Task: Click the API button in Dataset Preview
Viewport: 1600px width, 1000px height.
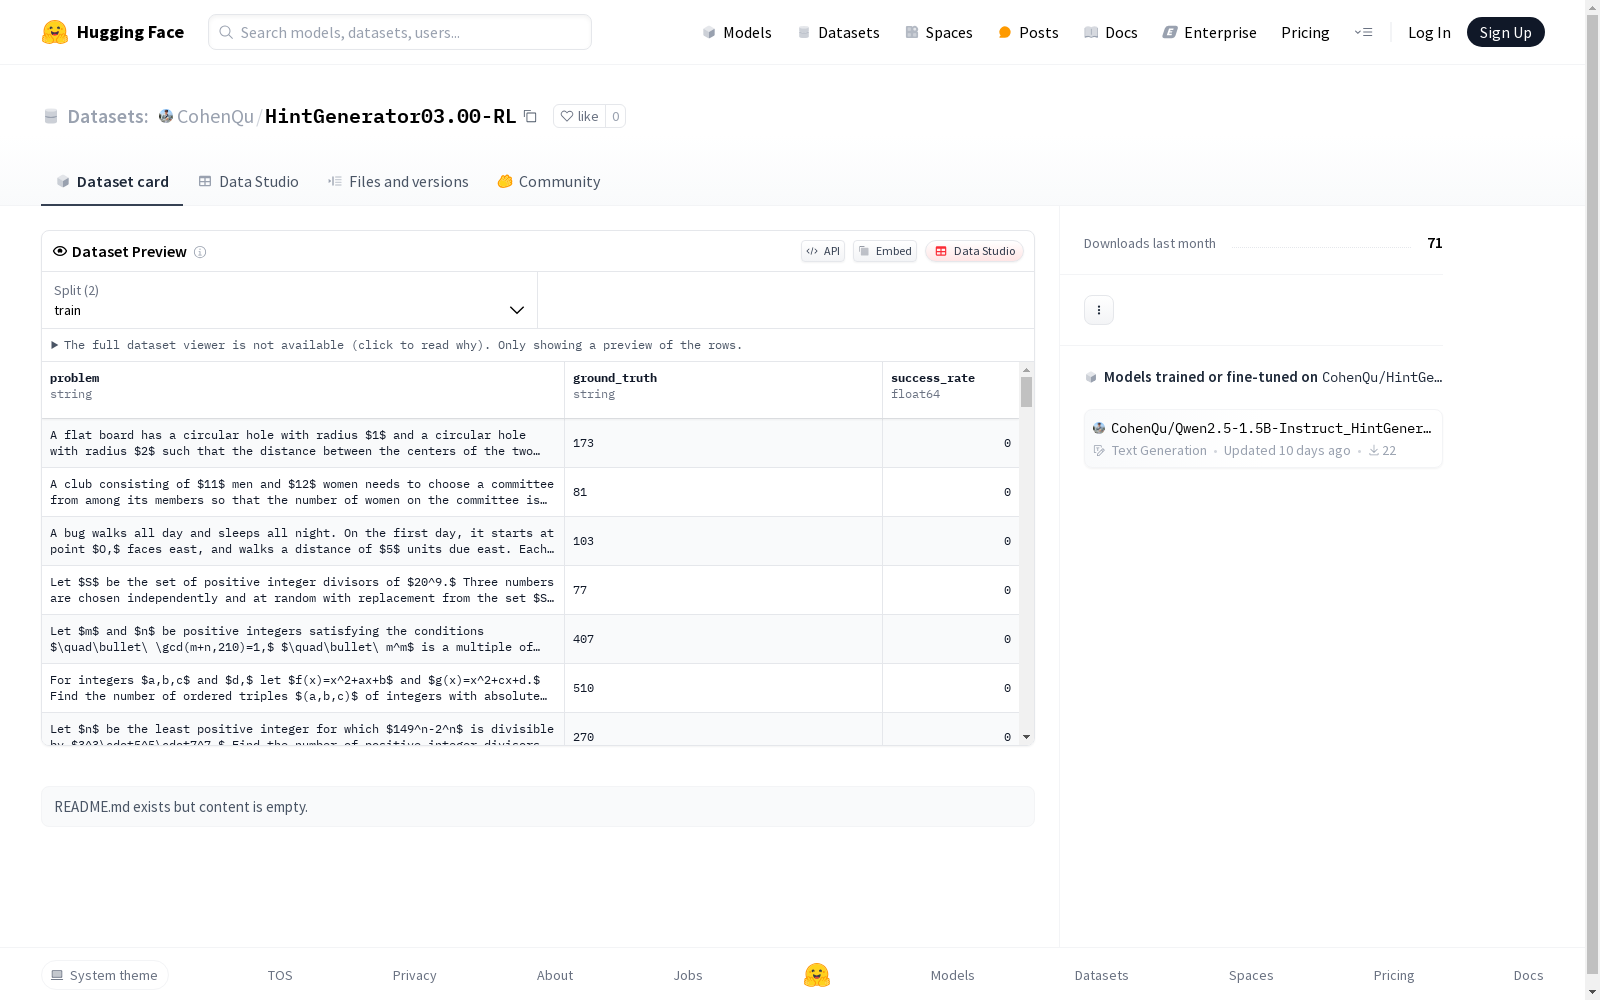Action: click(823, 251)
